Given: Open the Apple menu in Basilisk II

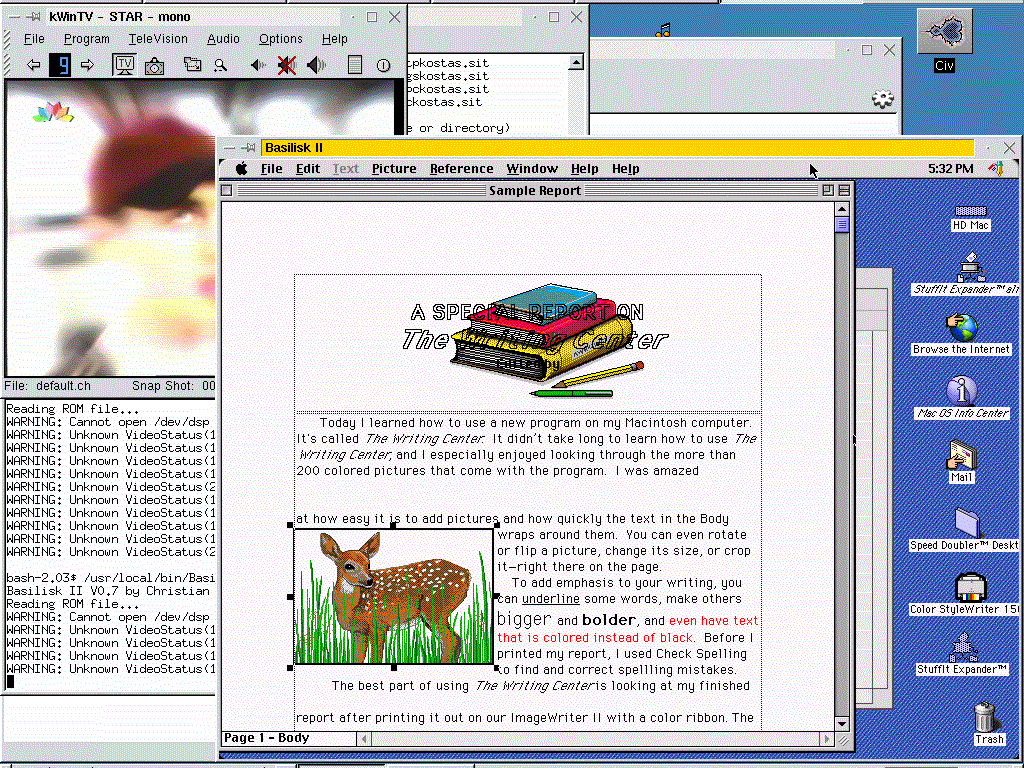Looking at the screenshot, I should (x=241, y=168).
